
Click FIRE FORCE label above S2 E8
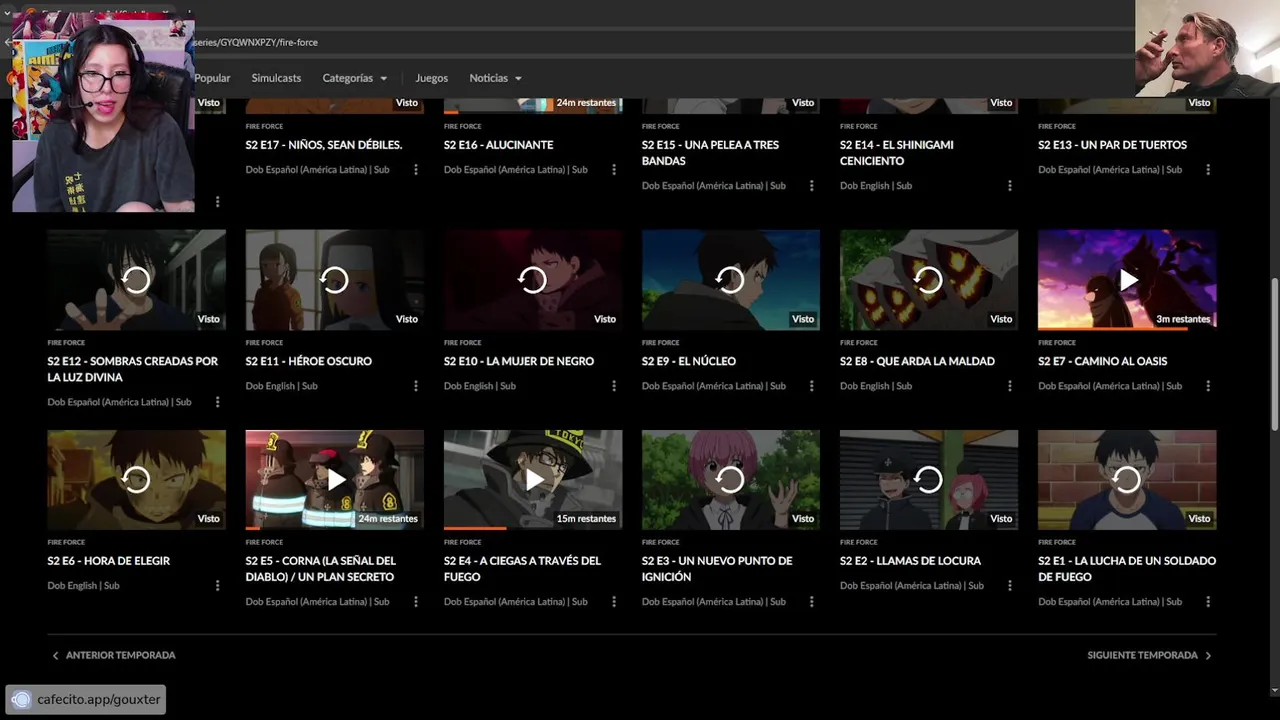pos(859,343)
